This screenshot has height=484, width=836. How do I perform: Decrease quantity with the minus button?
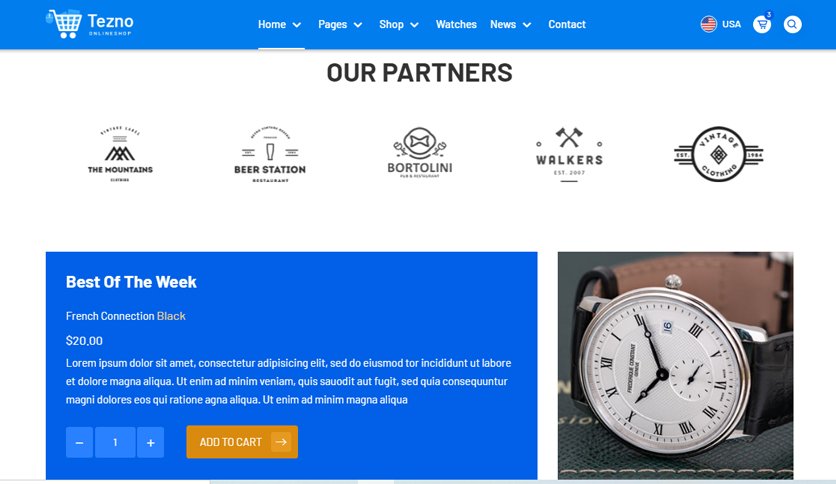79,442
